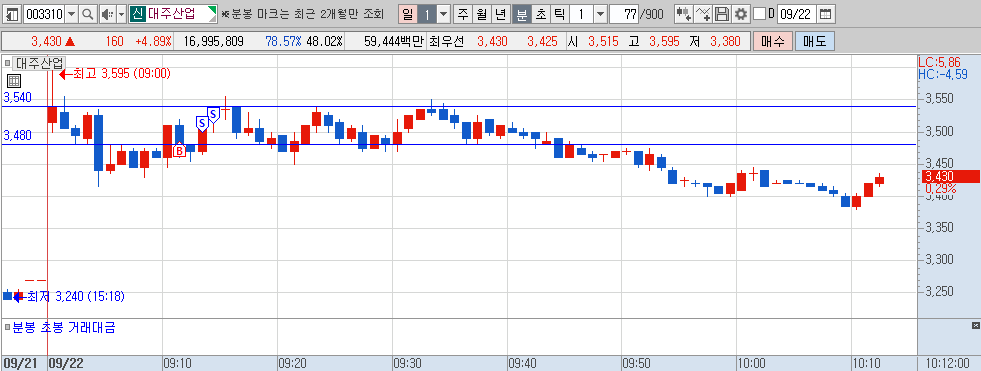Expand the daily period number dropdown
Viewport: 981px width, 371px height.
(x=443, y=14)
